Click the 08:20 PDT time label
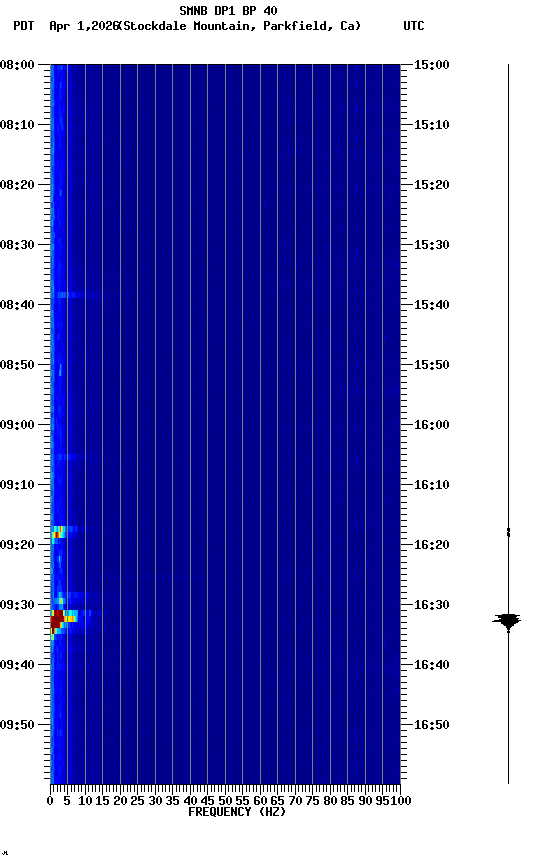Image resolution: width=552 pixels, height=864 pixels. [x=17, y=185]
